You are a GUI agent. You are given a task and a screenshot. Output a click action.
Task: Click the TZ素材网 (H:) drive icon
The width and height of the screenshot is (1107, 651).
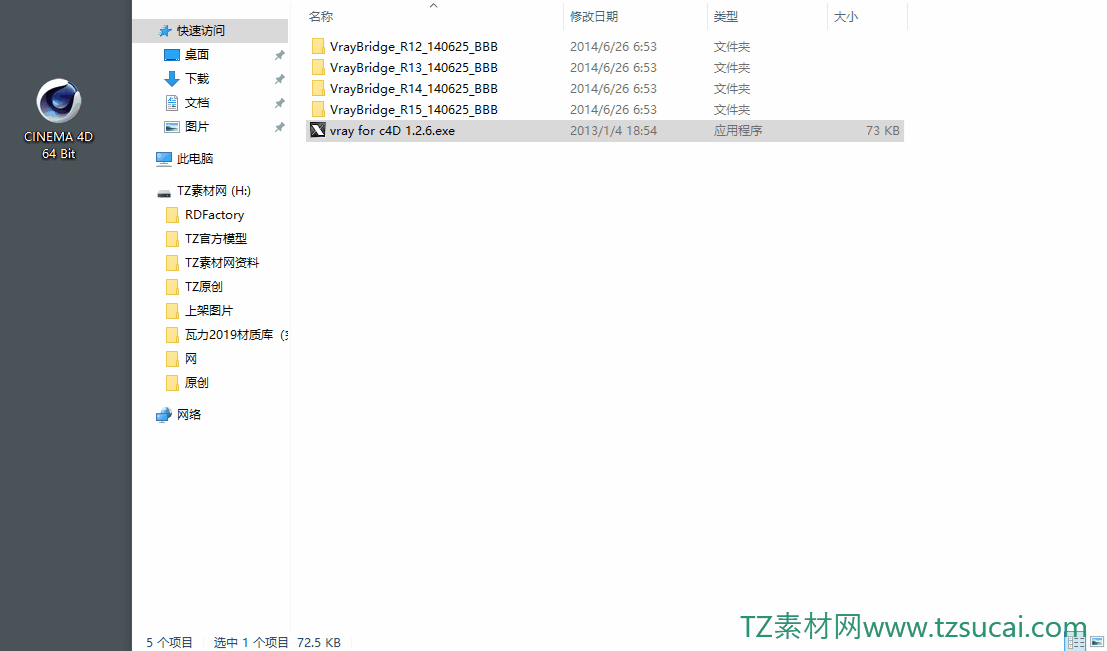pos(164,192)
